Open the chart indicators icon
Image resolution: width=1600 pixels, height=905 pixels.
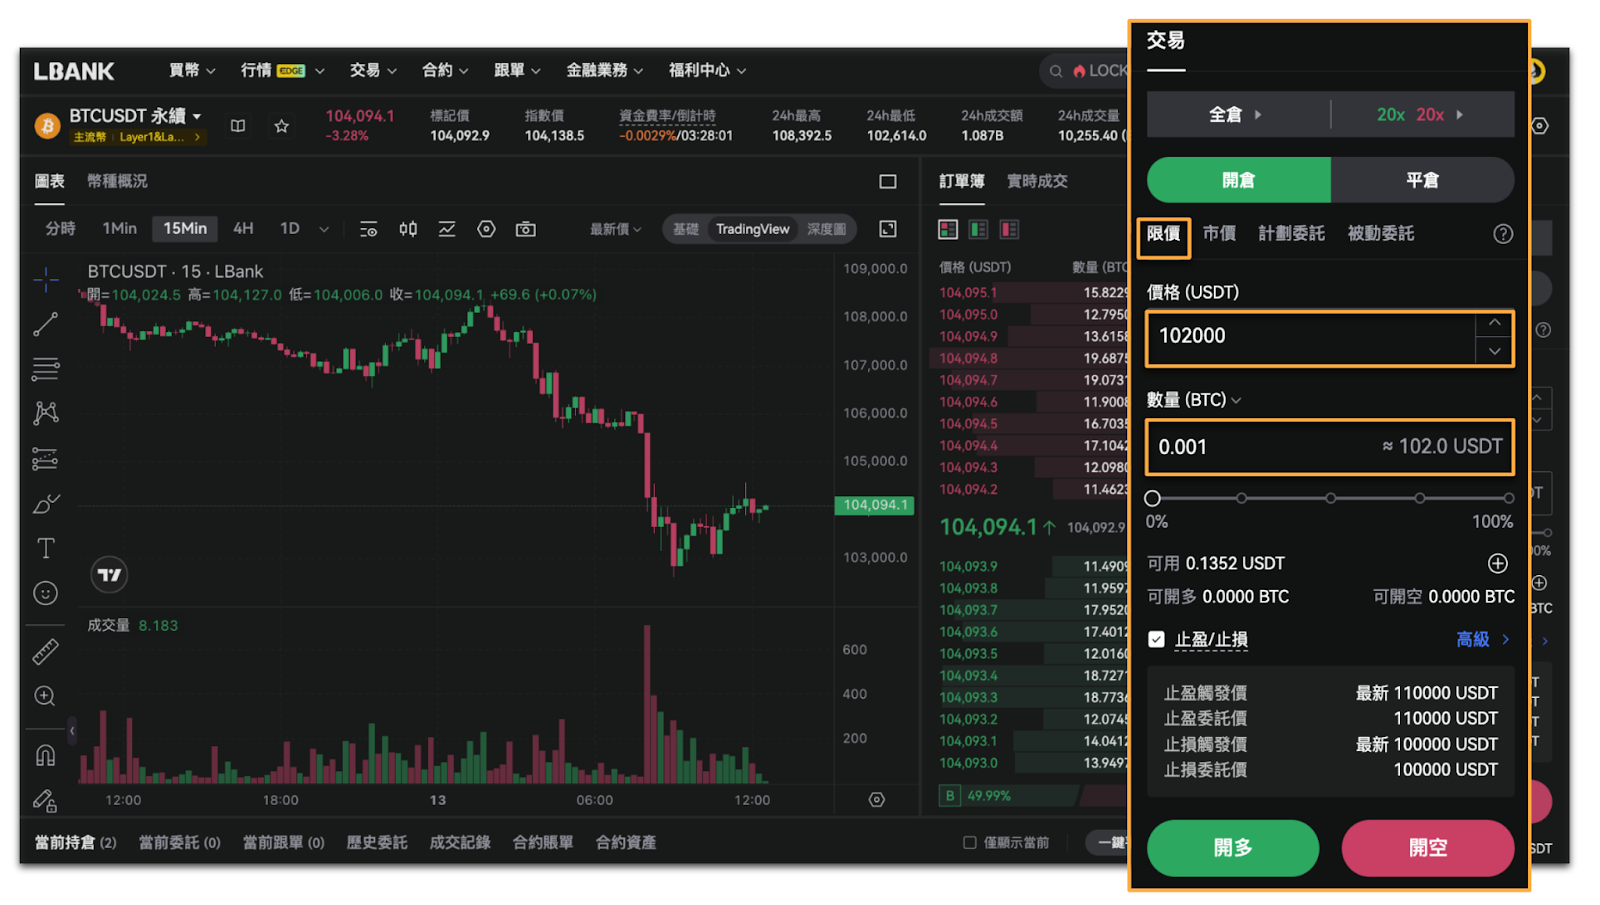pos(446,229)
